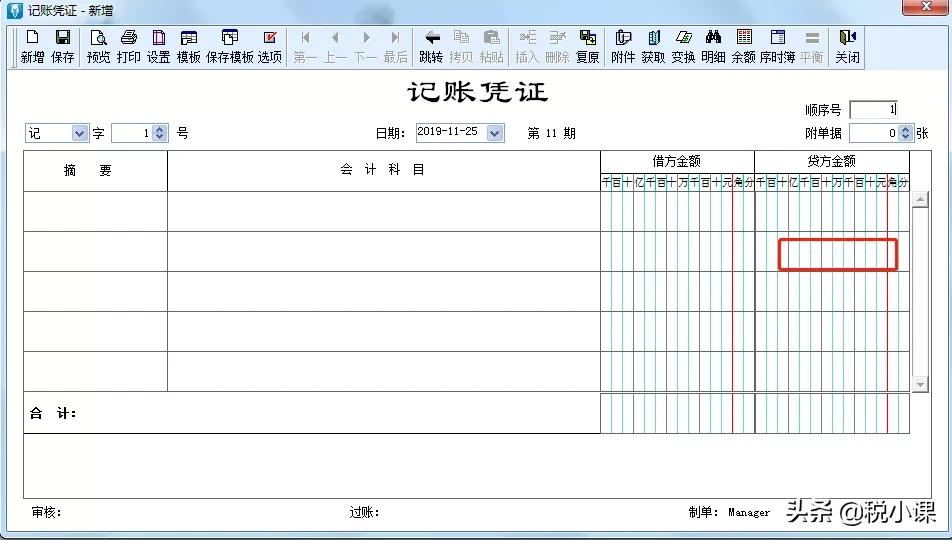The image size is (952, 540).
Task: Click fifth row 会计科目 cell
Action: (x=384, y=372)
